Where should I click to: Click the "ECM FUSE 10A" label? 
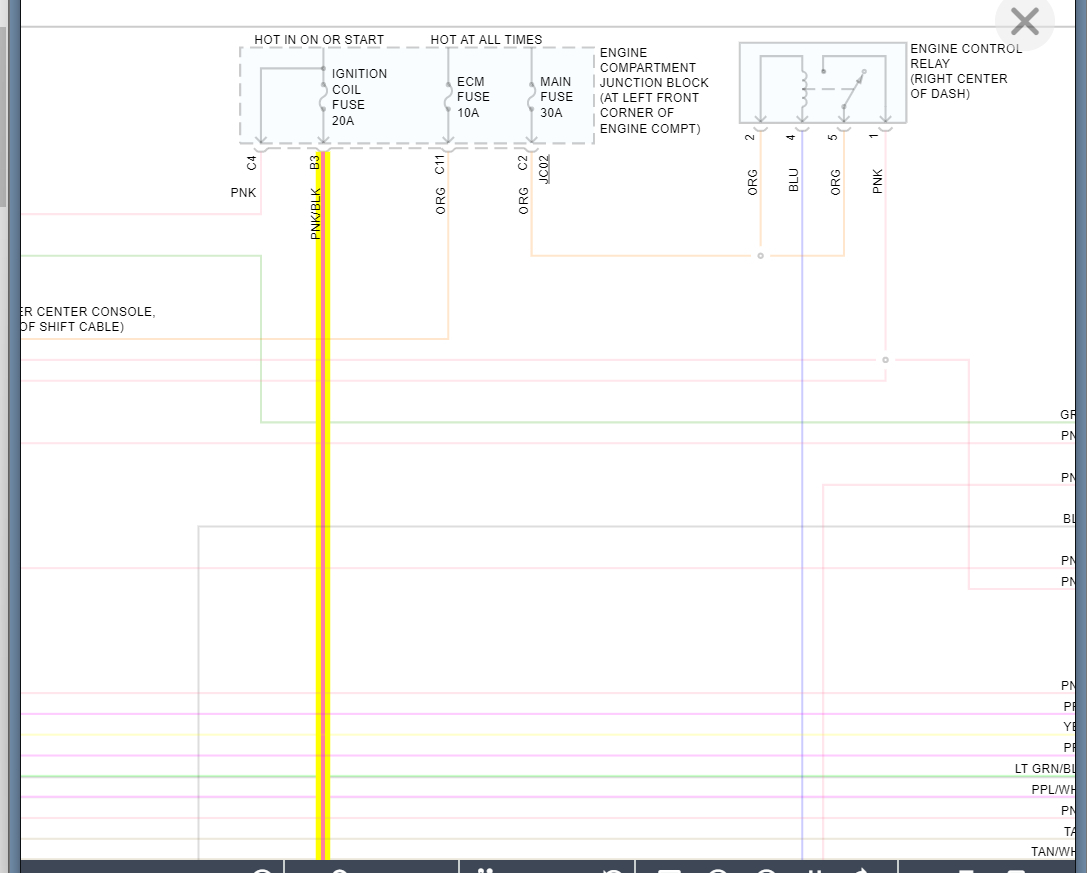point(473,97)
